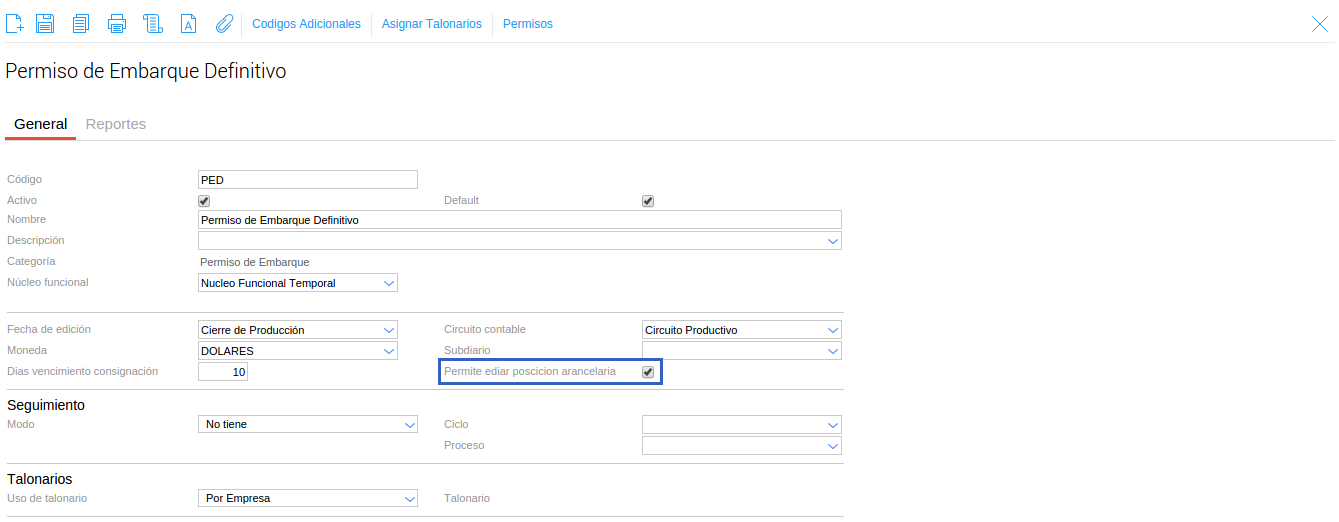The width and height of the screenshot is (1339, 522).
Task: Click the new document icon
Action: click(x=14, y=24)
